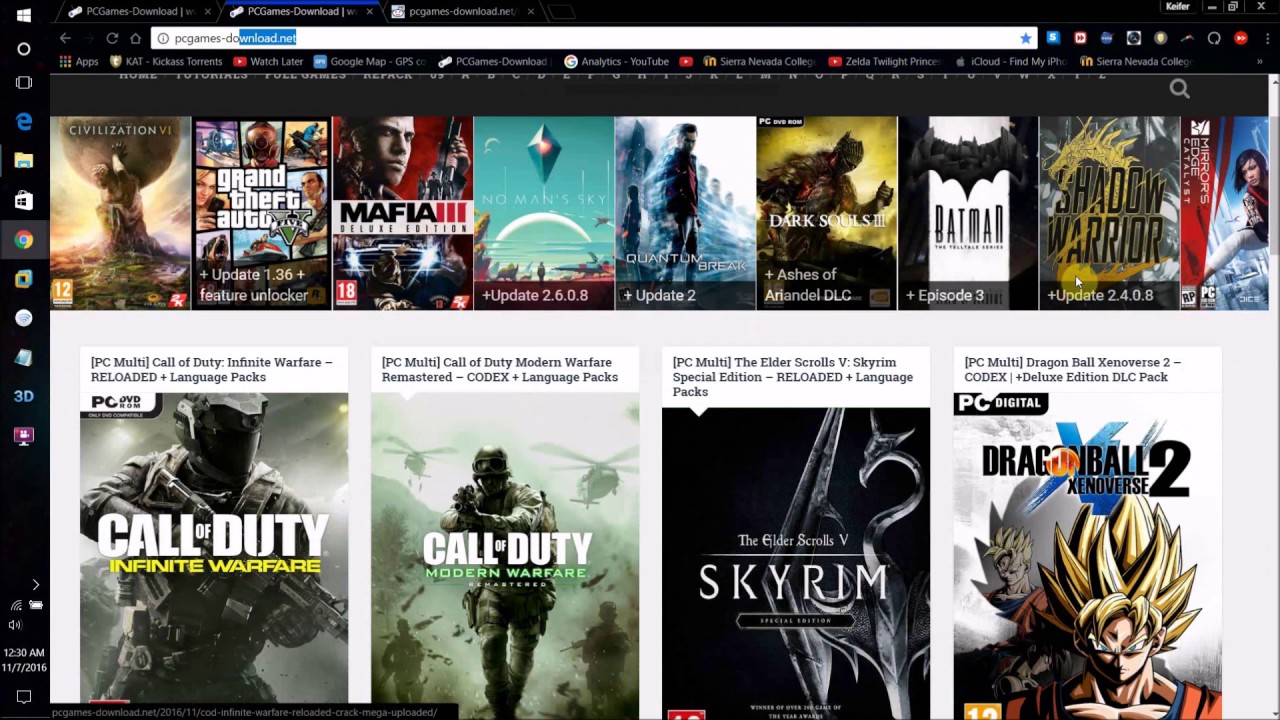The height and width of the screenshot is (720, 1280).
Task: Open Elder Scrolls V: Skyrim Special Edition title
Action: [x=792, y=377]
